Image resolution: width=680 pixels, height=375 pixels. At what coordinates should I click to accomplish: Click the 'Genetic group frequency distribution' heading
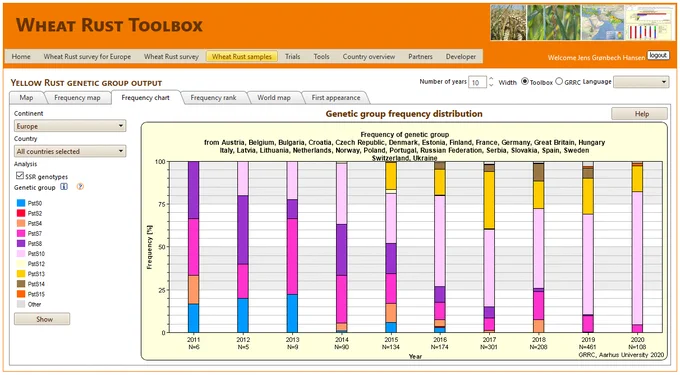click(x=404, y=114)
